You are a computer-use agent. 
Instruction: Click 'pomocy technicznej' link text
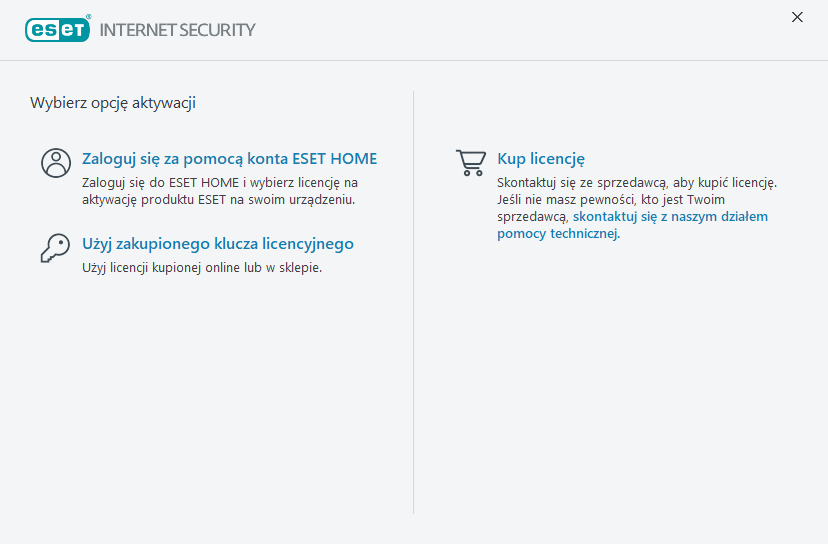(x=557, y=233)
